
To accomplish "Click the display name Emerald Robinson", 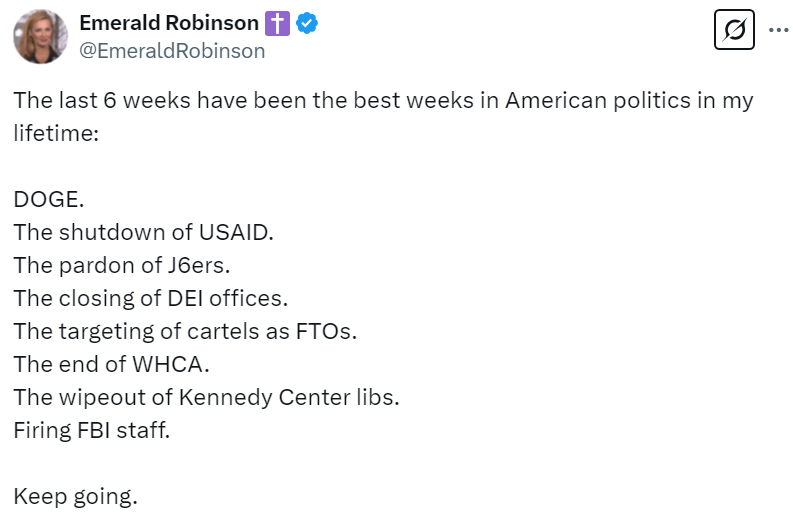I will tap(169, 23).
